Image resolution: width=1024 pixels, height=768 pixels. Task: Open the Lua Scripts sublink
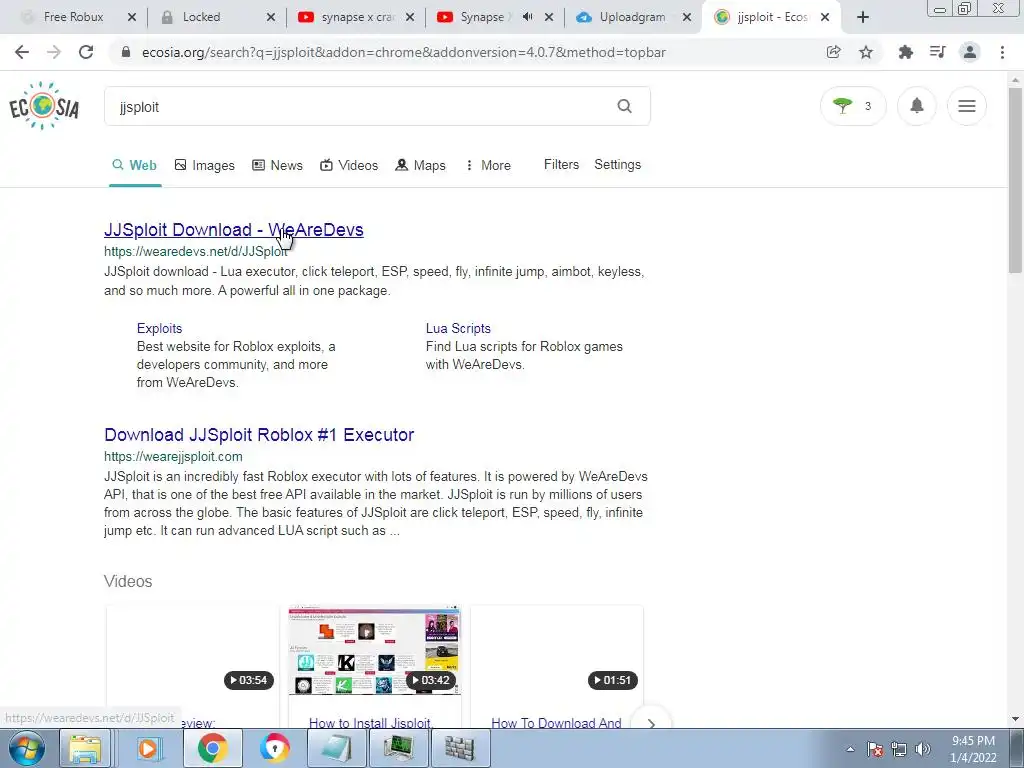[x=458, y=328]
